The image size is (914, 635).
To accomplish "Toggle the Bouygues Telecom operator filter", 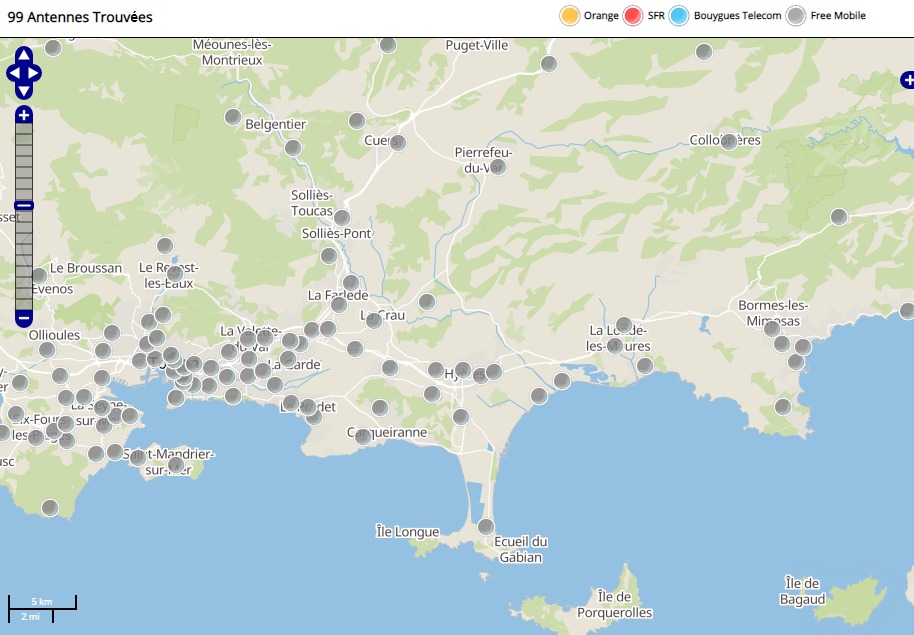I will pos(680,16).
